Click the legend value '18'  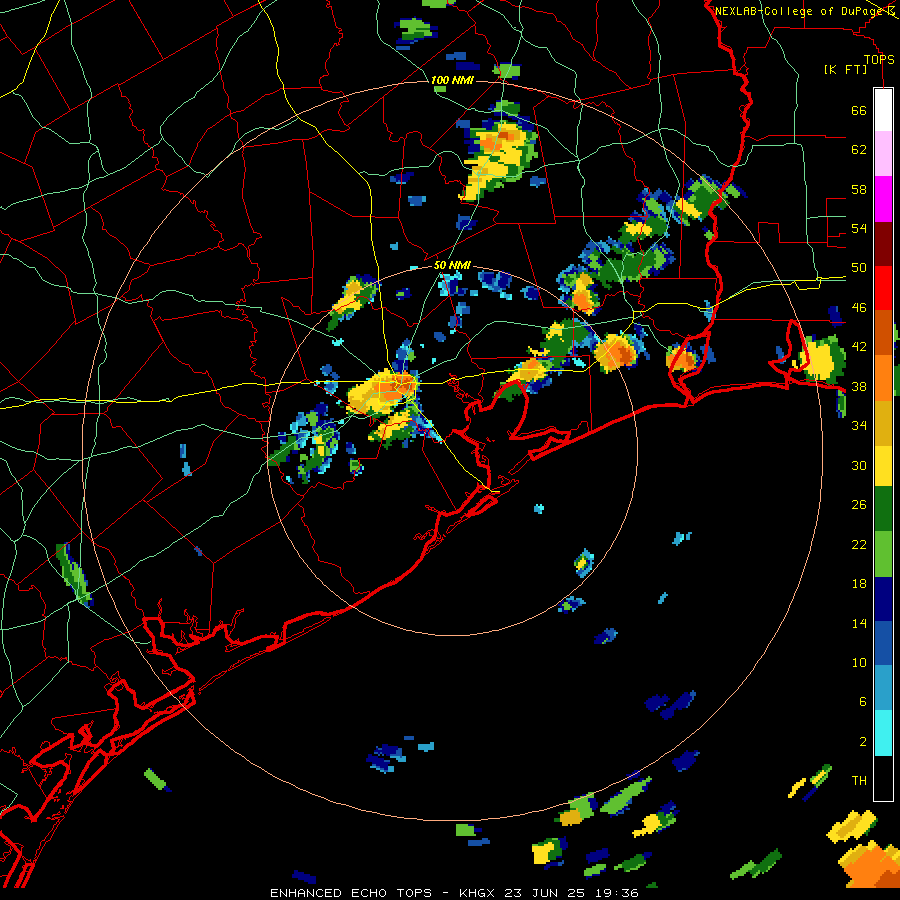pyautogui.click(x=859, y=584)
